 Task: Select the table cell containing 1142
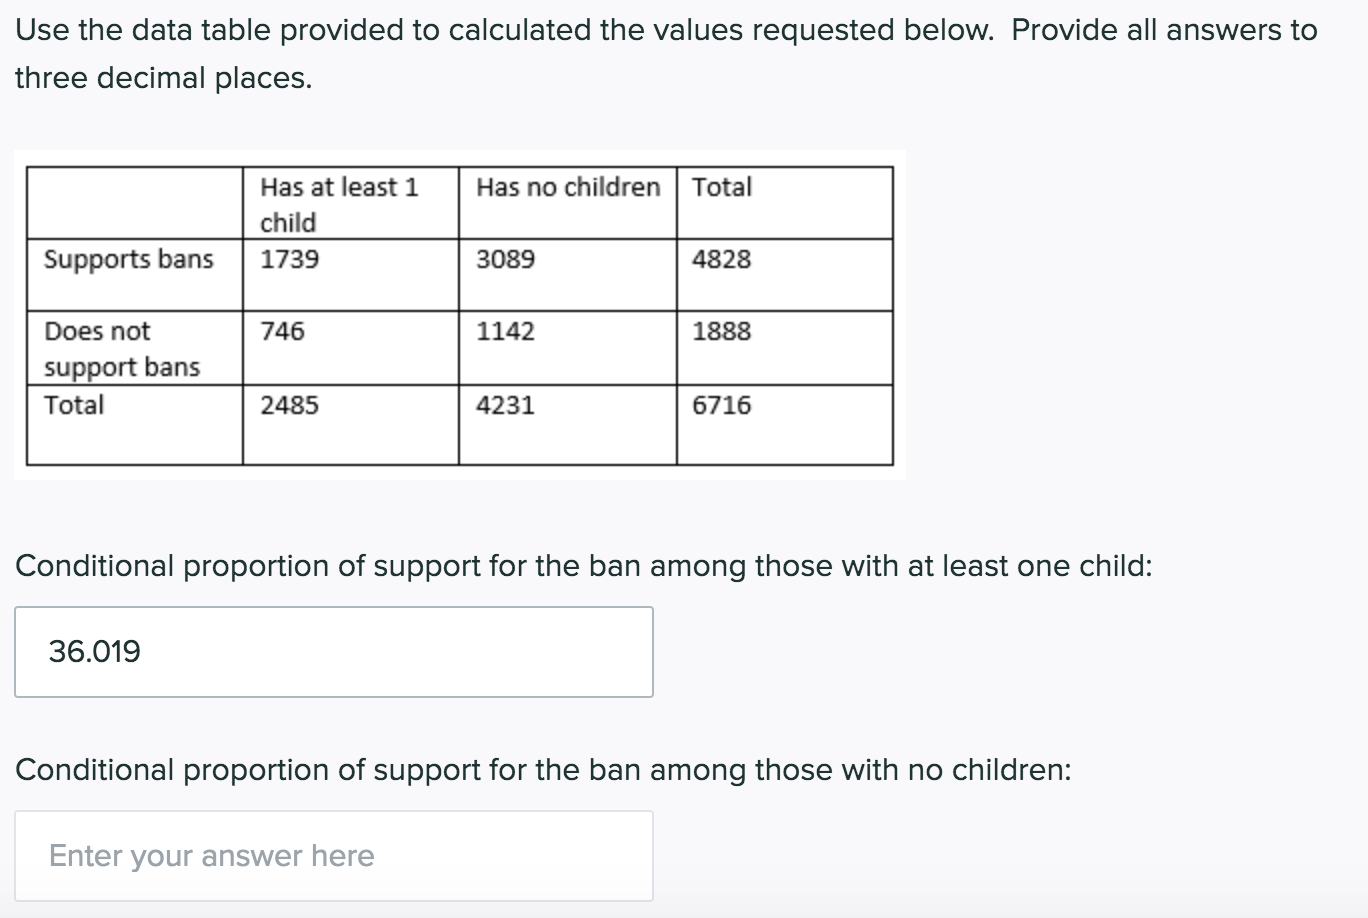(505, 332)
